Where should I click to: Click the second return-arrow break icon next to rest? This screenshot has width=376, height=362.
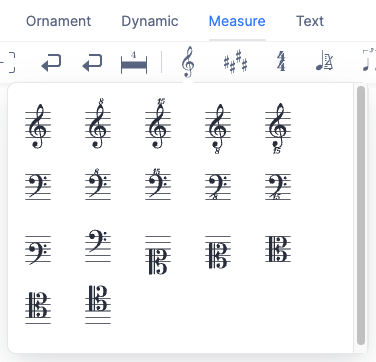(92, 63)
